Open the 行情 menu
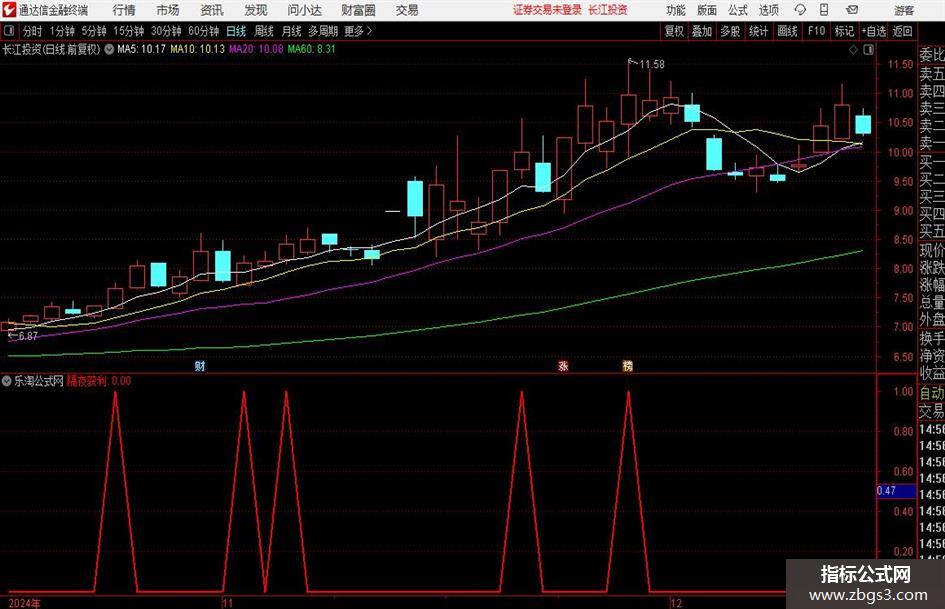The image size is (945, 609). pos(124,10)
